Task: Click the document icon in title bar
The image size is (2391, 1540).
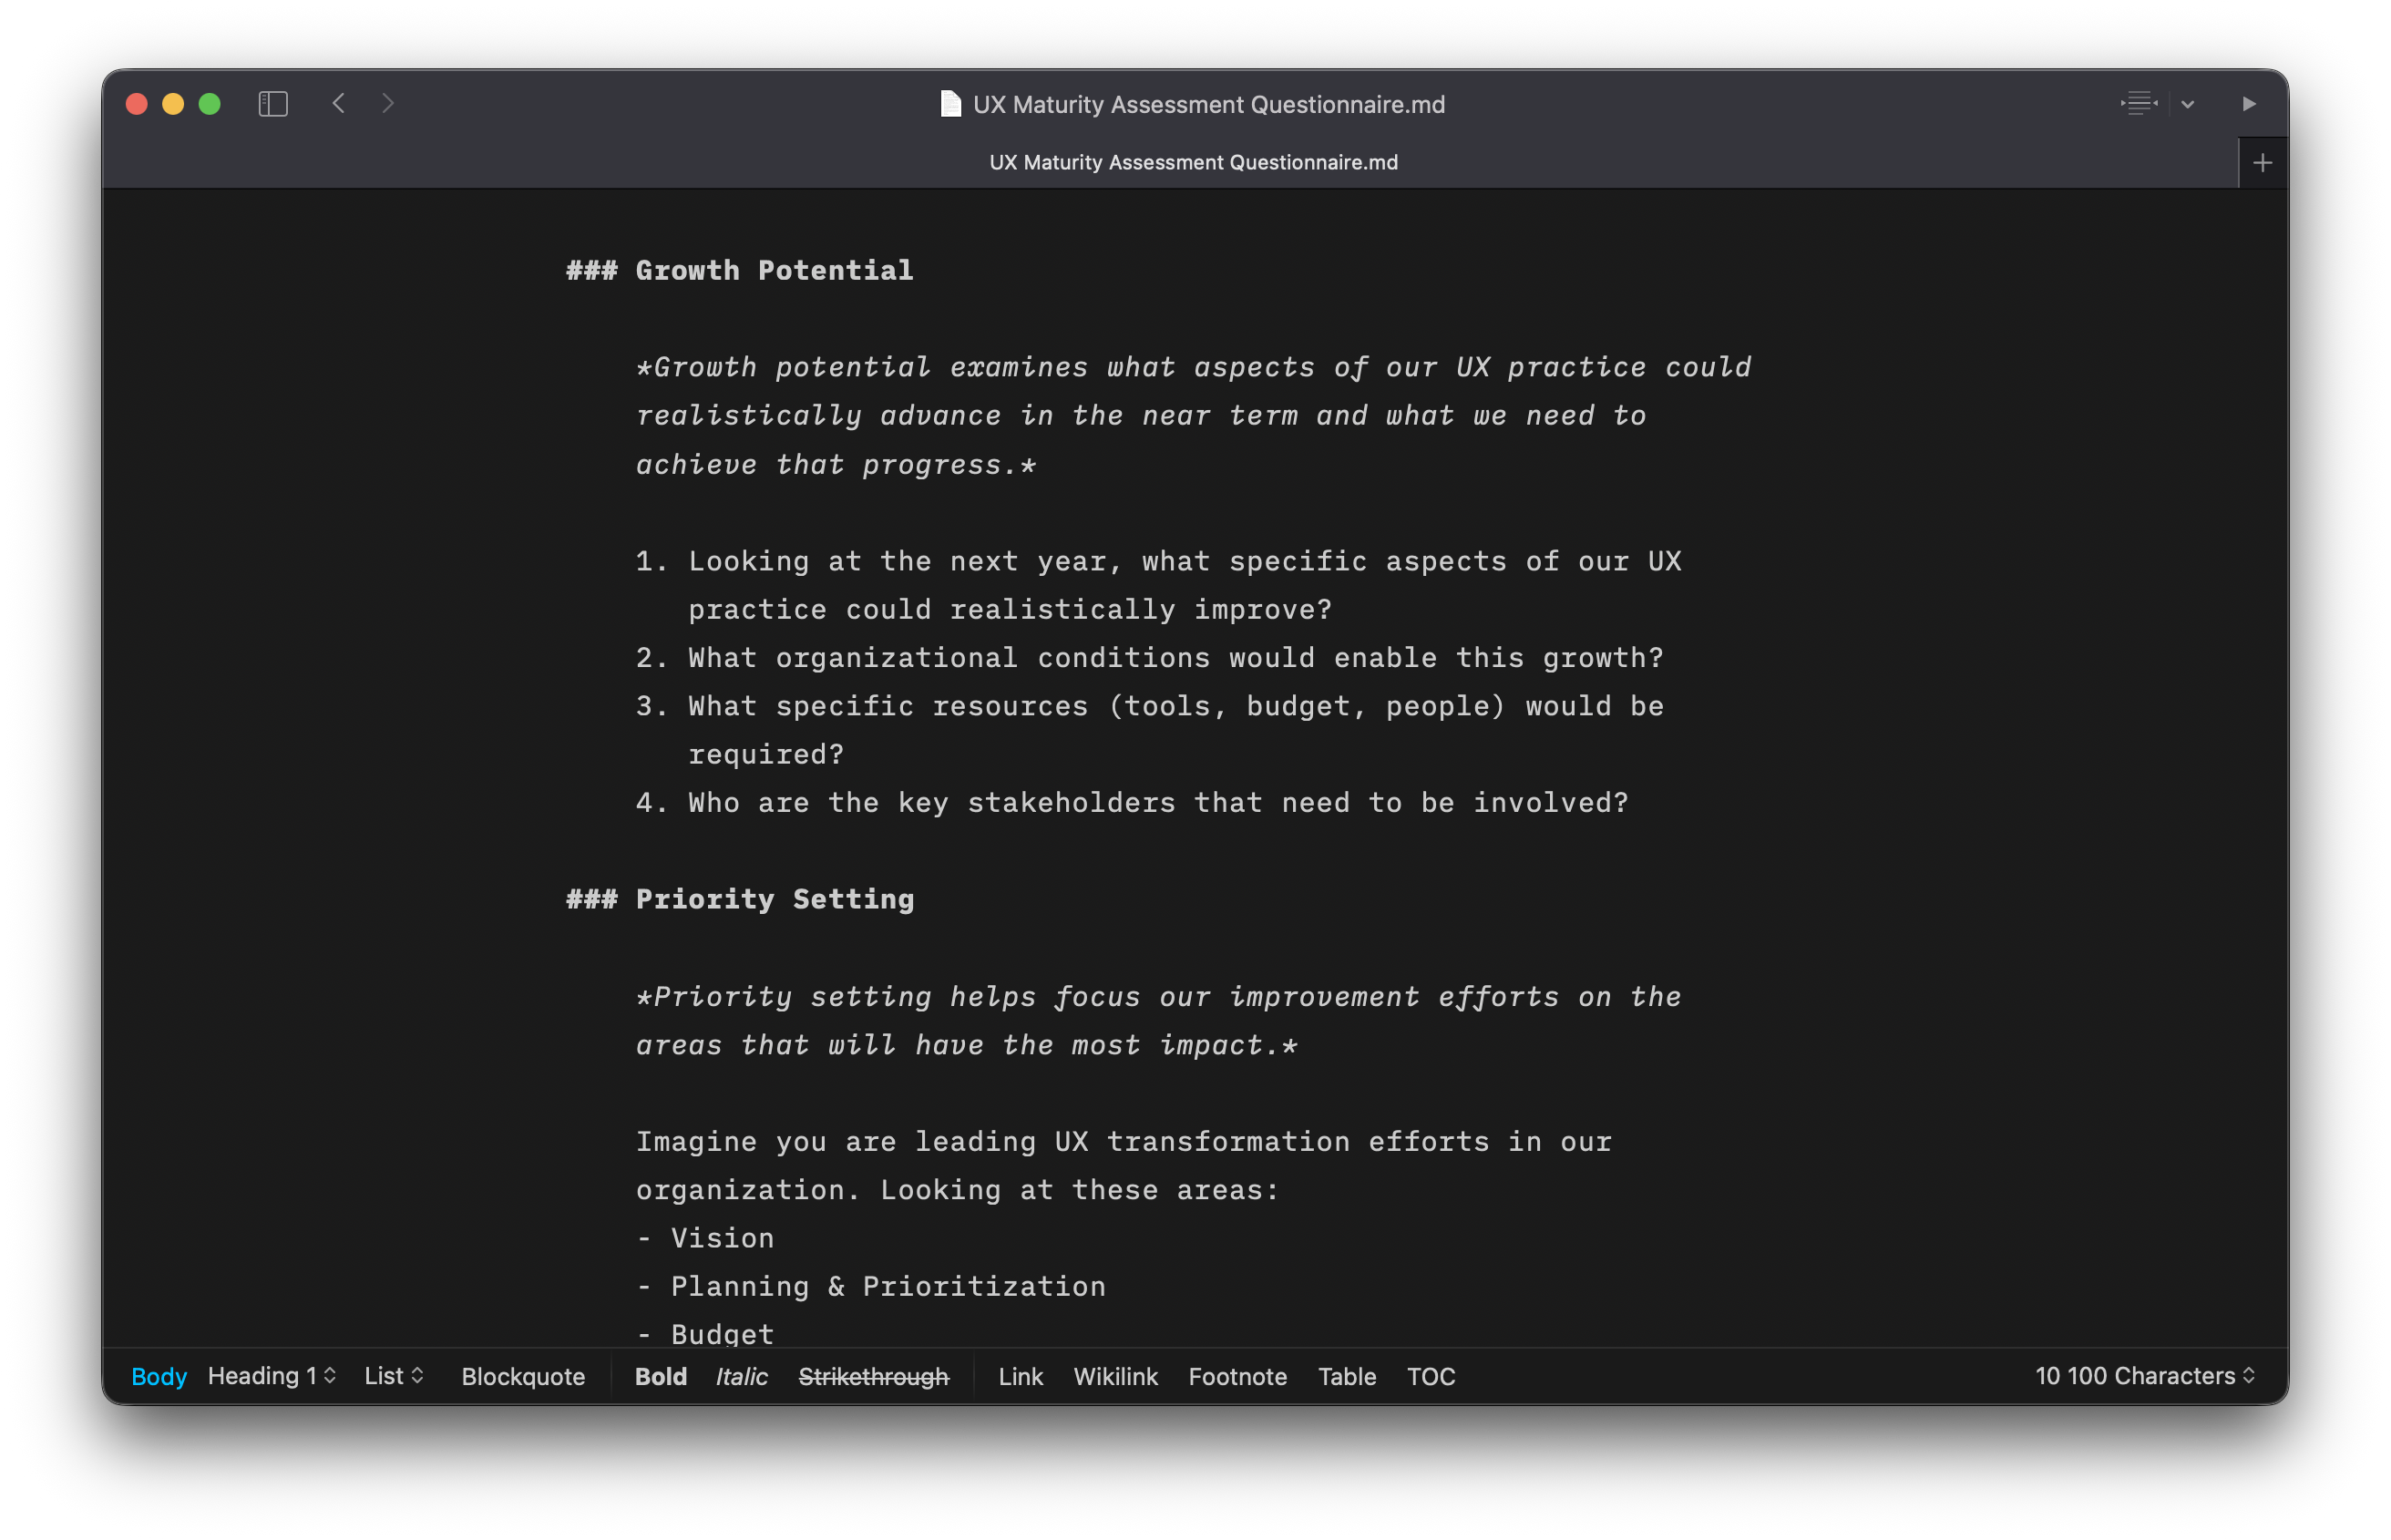Action: click(950, 104)
